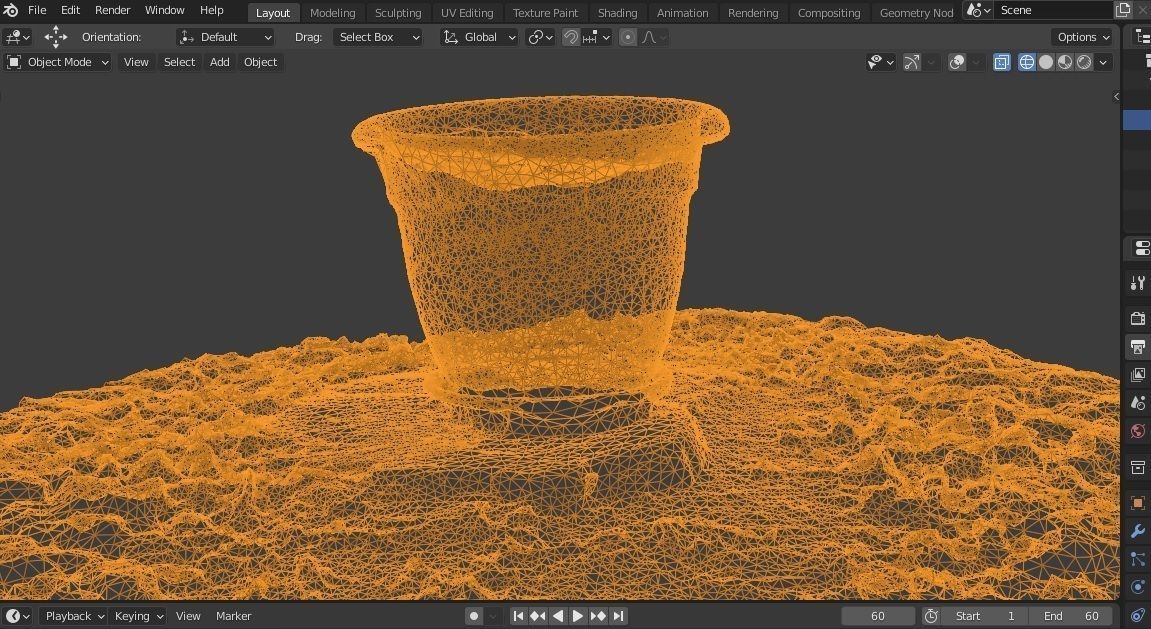Open the World properties tab icon
1151x629 pixels.
1138,431
